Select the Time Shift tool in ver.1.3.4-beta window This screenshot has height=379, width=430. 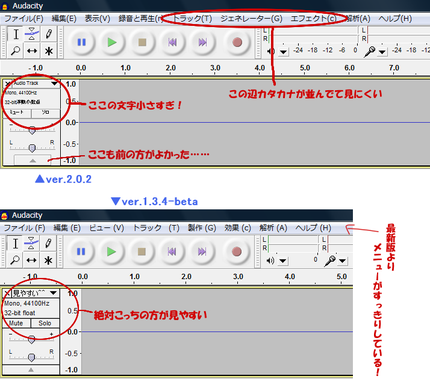pos(32,260)
